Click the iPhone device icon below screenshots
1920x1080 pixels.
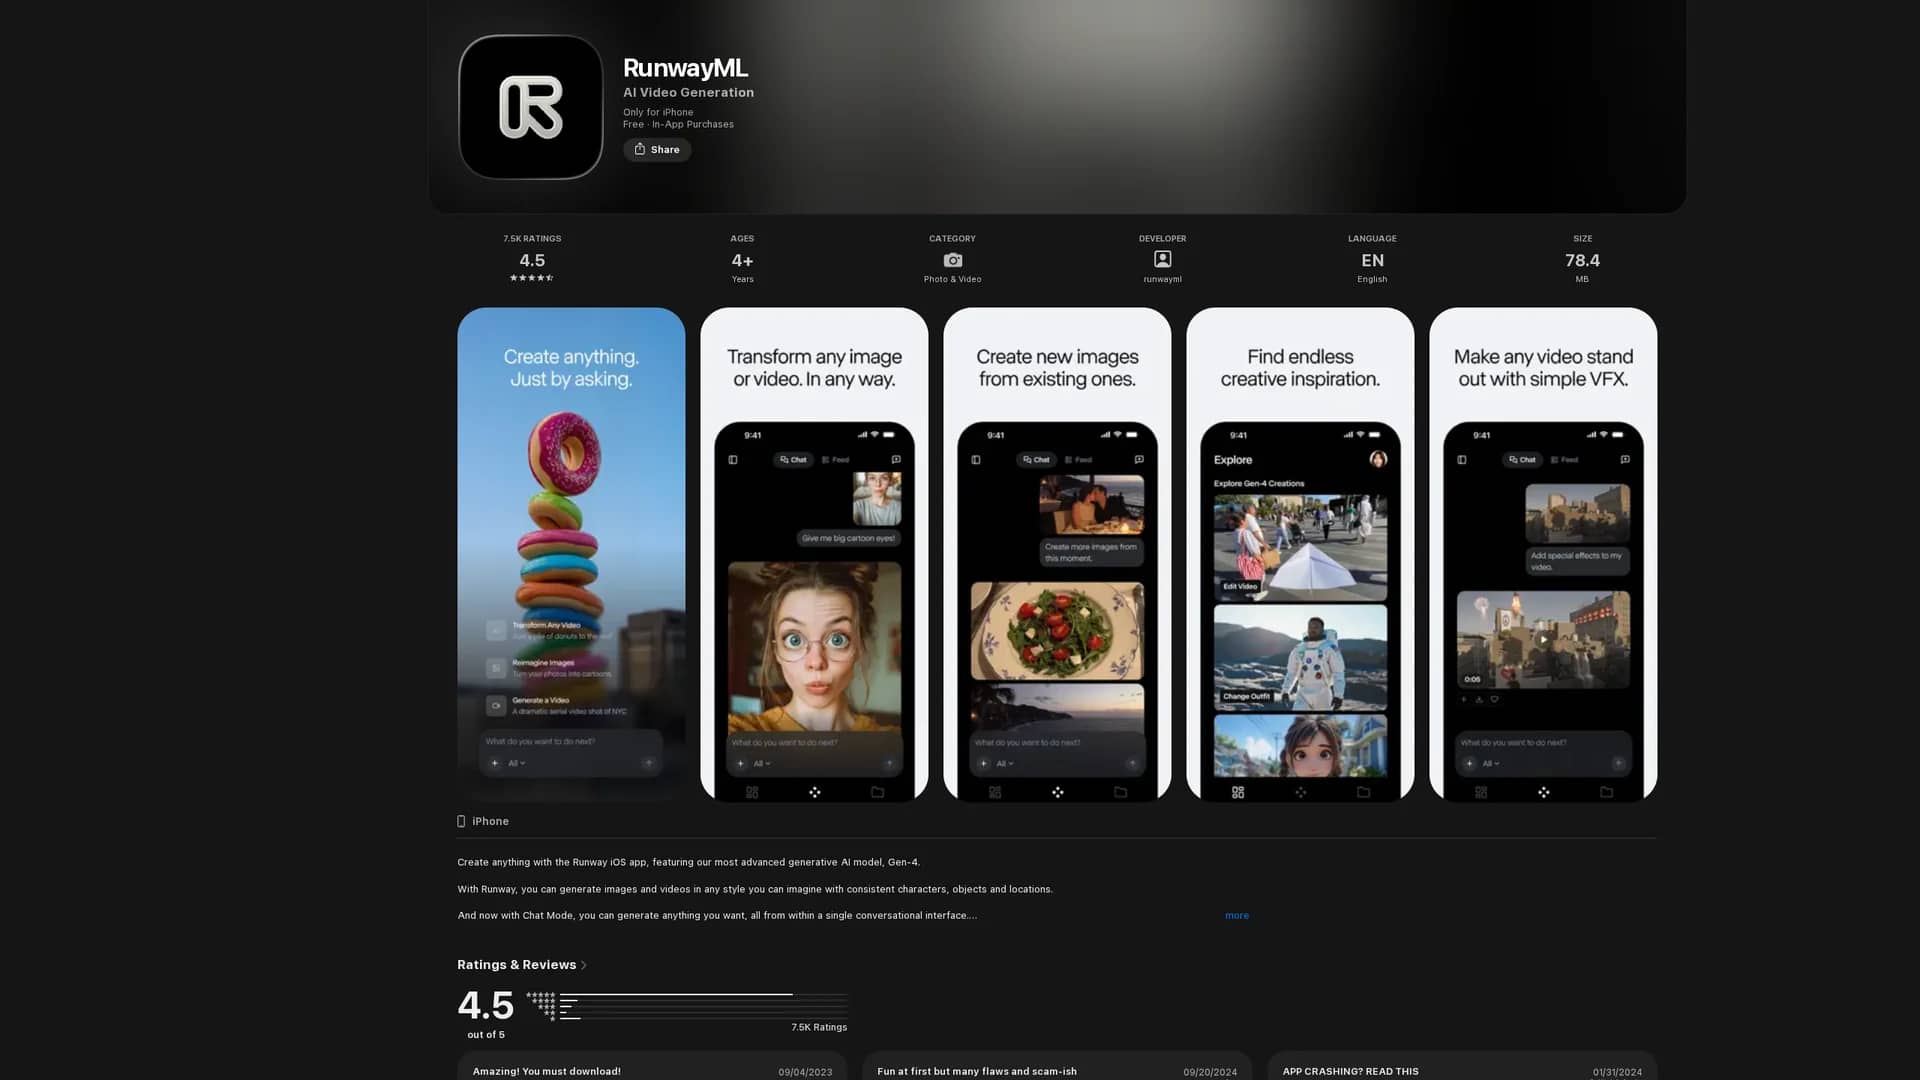point(461,821)
